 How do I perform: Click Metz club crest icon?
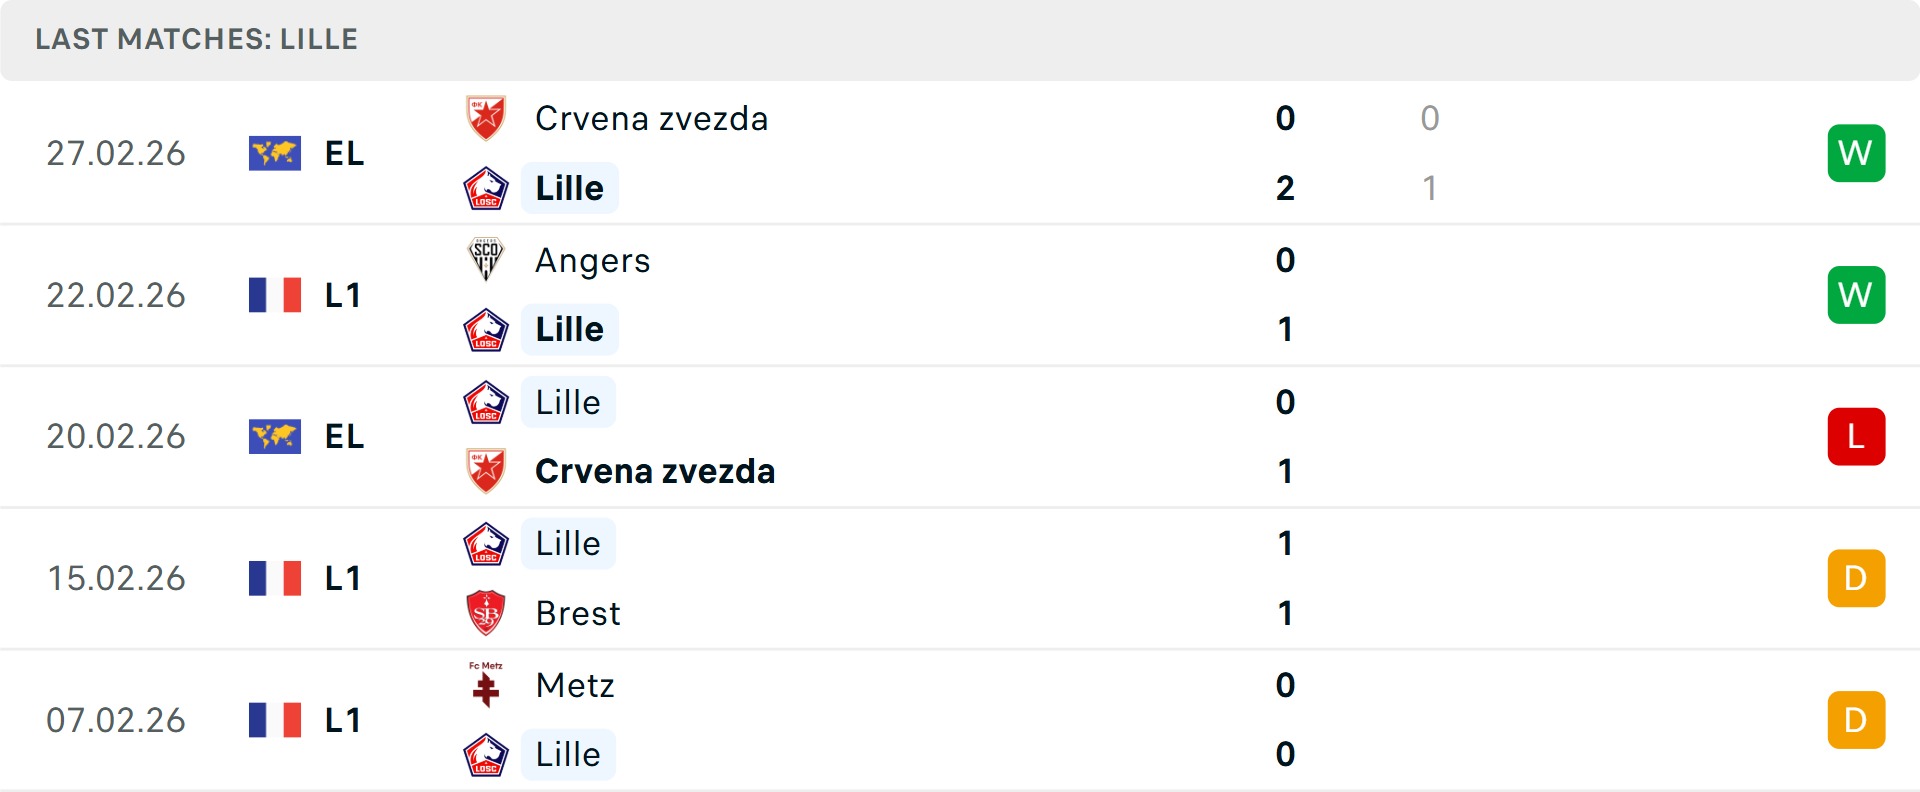click(x=486, y=685)
